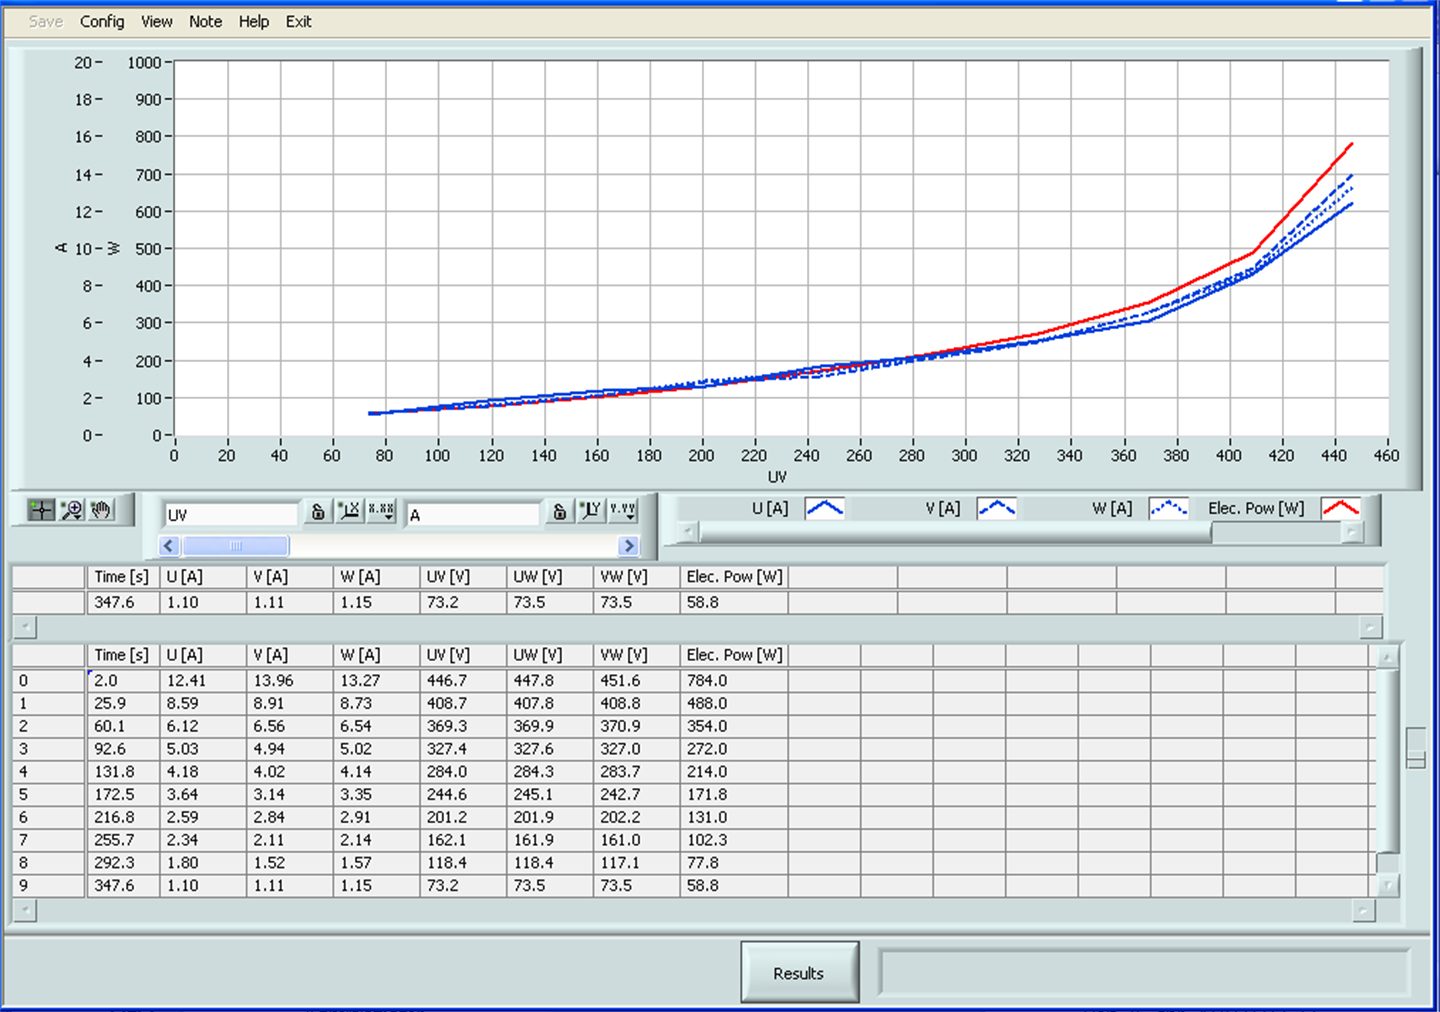
Task: Open the Config menu
Action: [x=102, y=21]
